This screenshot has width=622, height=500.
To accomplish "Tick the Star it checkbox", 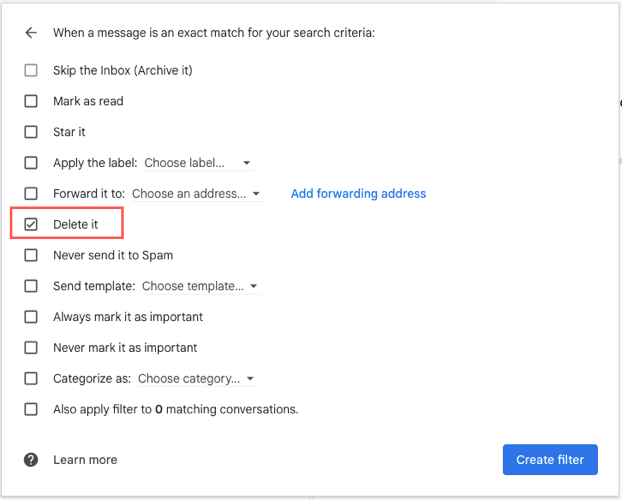I will click(31, 132).
